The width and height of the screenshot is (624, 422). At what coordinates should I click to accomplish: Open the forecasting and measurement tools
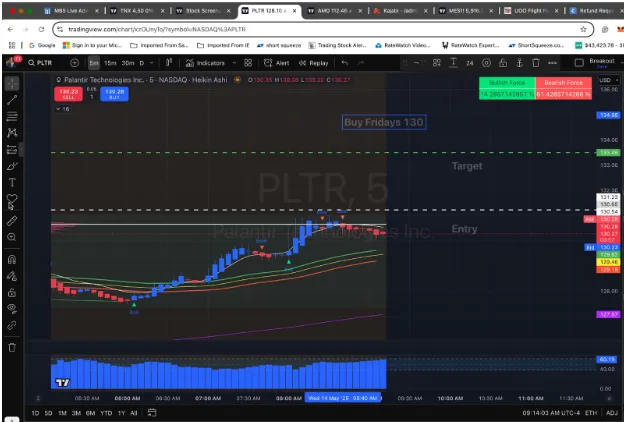(x=12, y=150)
